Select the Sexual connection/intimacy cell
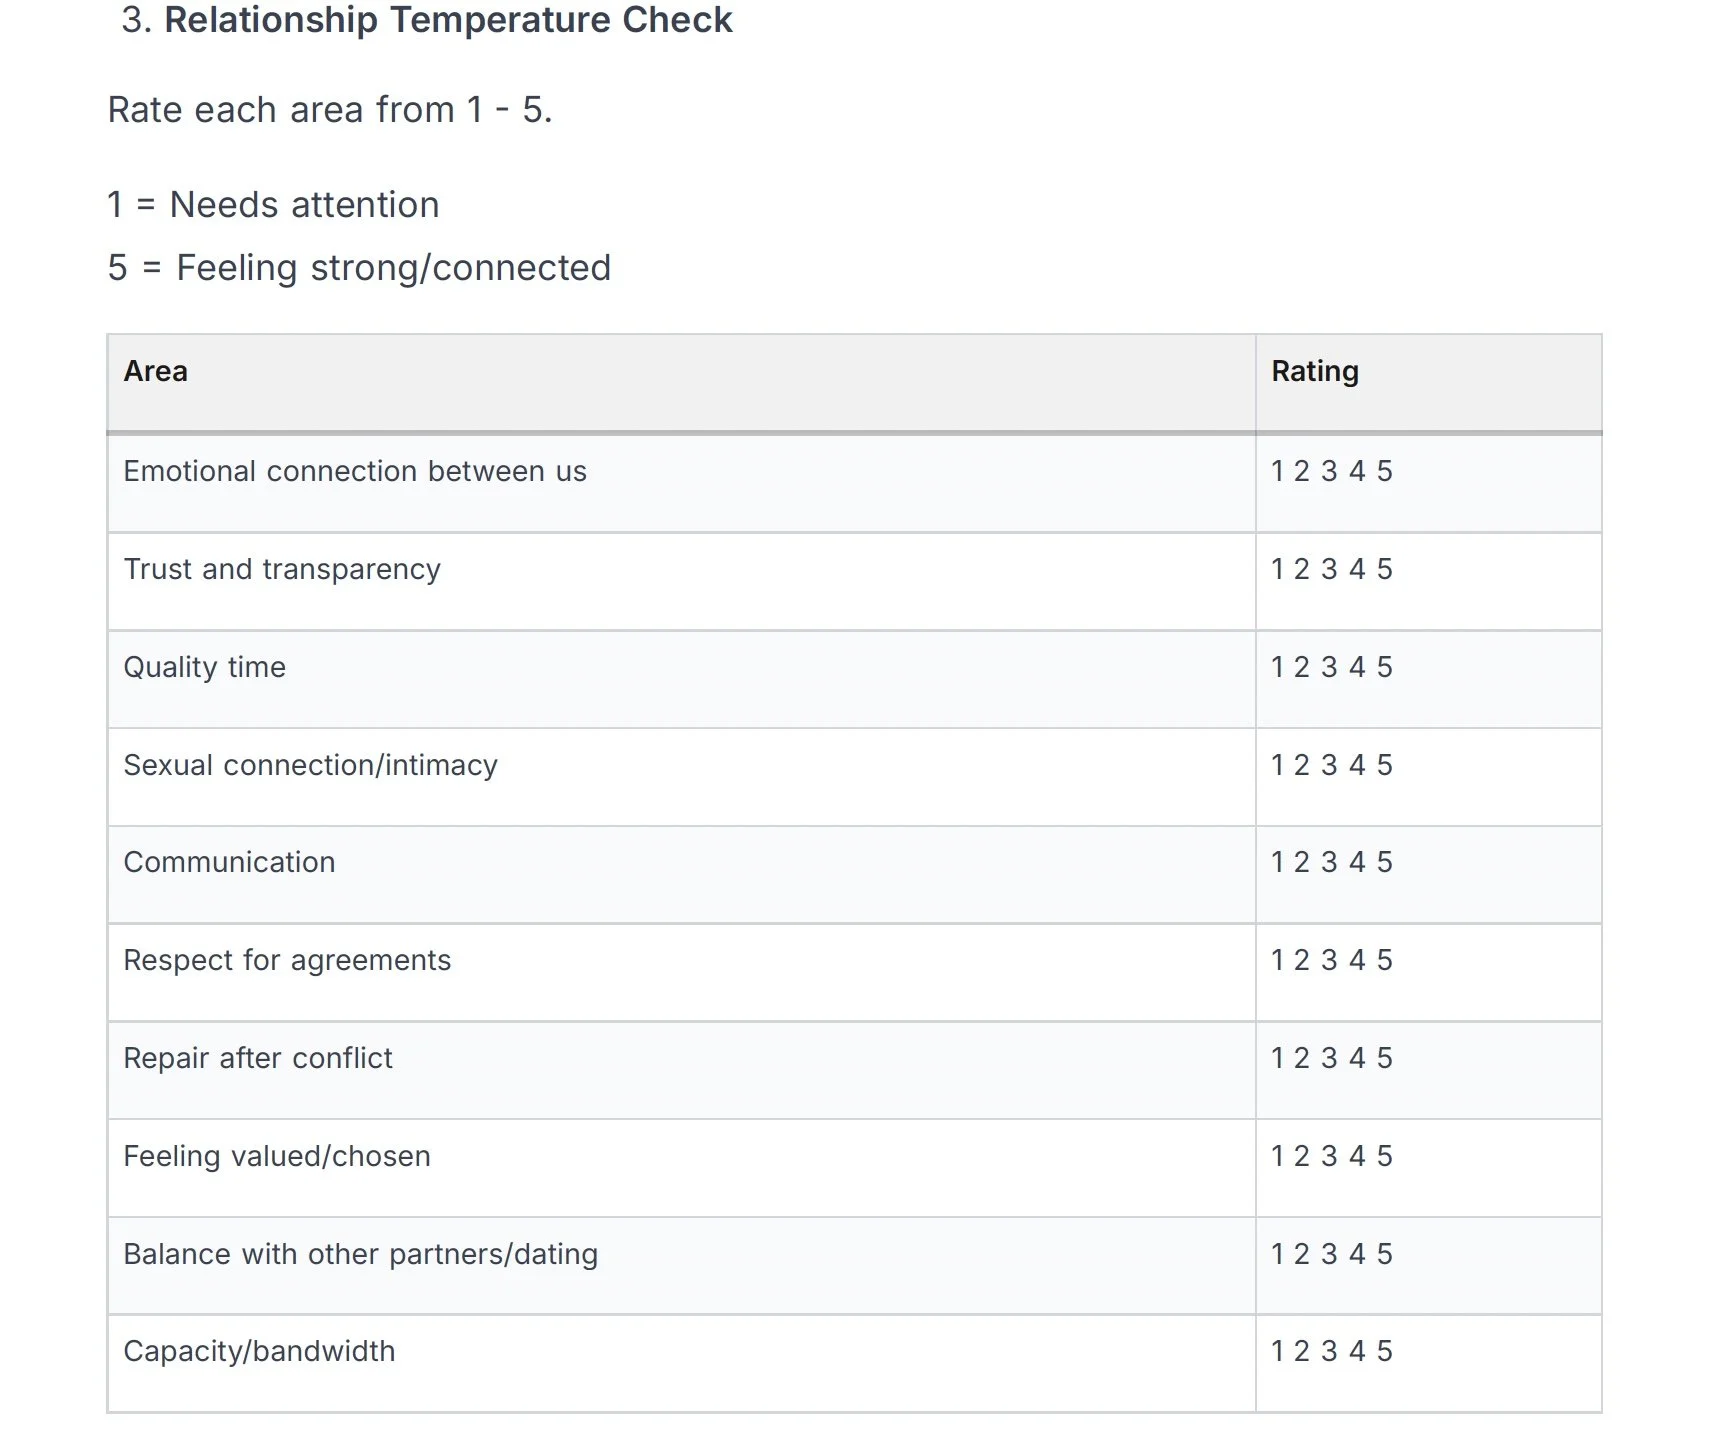Screen dimensions: 1728x1452 682,777
